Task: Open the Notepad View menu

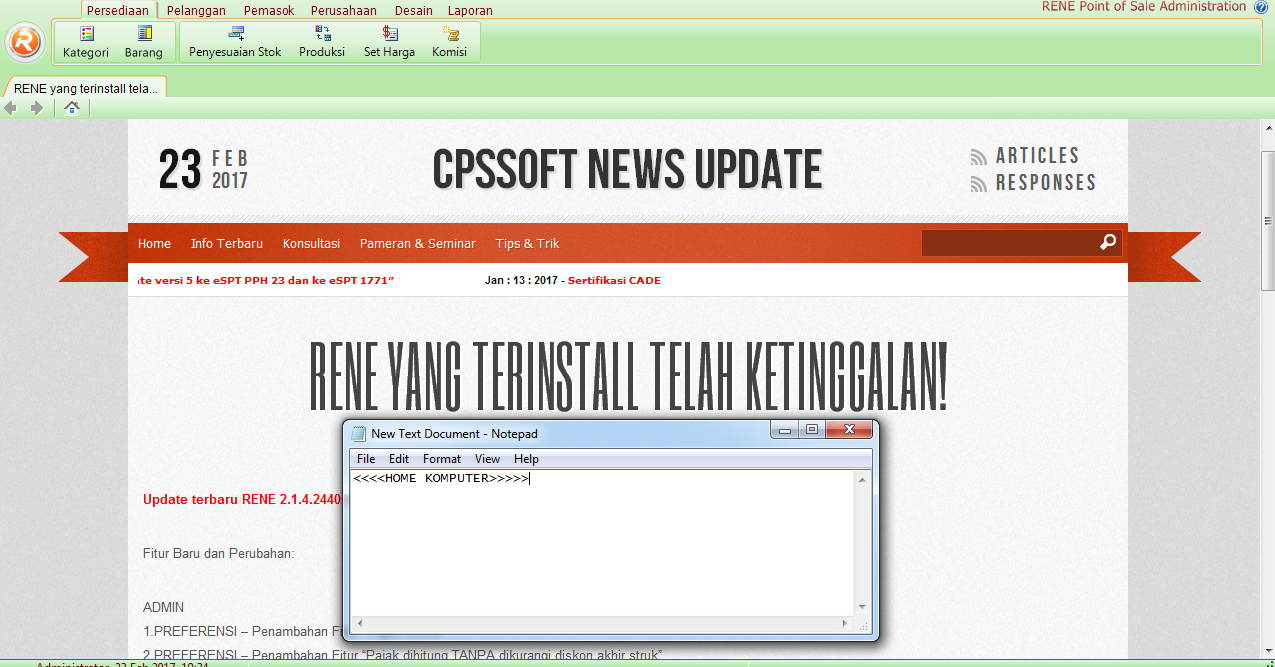Action: click(487, 459)
